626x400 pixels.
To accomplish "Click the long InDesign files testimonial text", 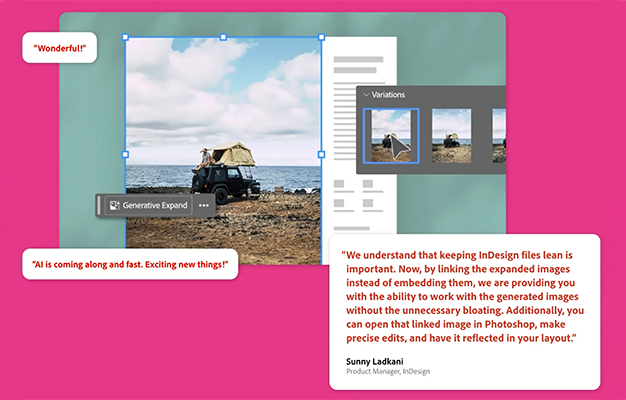I will [463, 297].
